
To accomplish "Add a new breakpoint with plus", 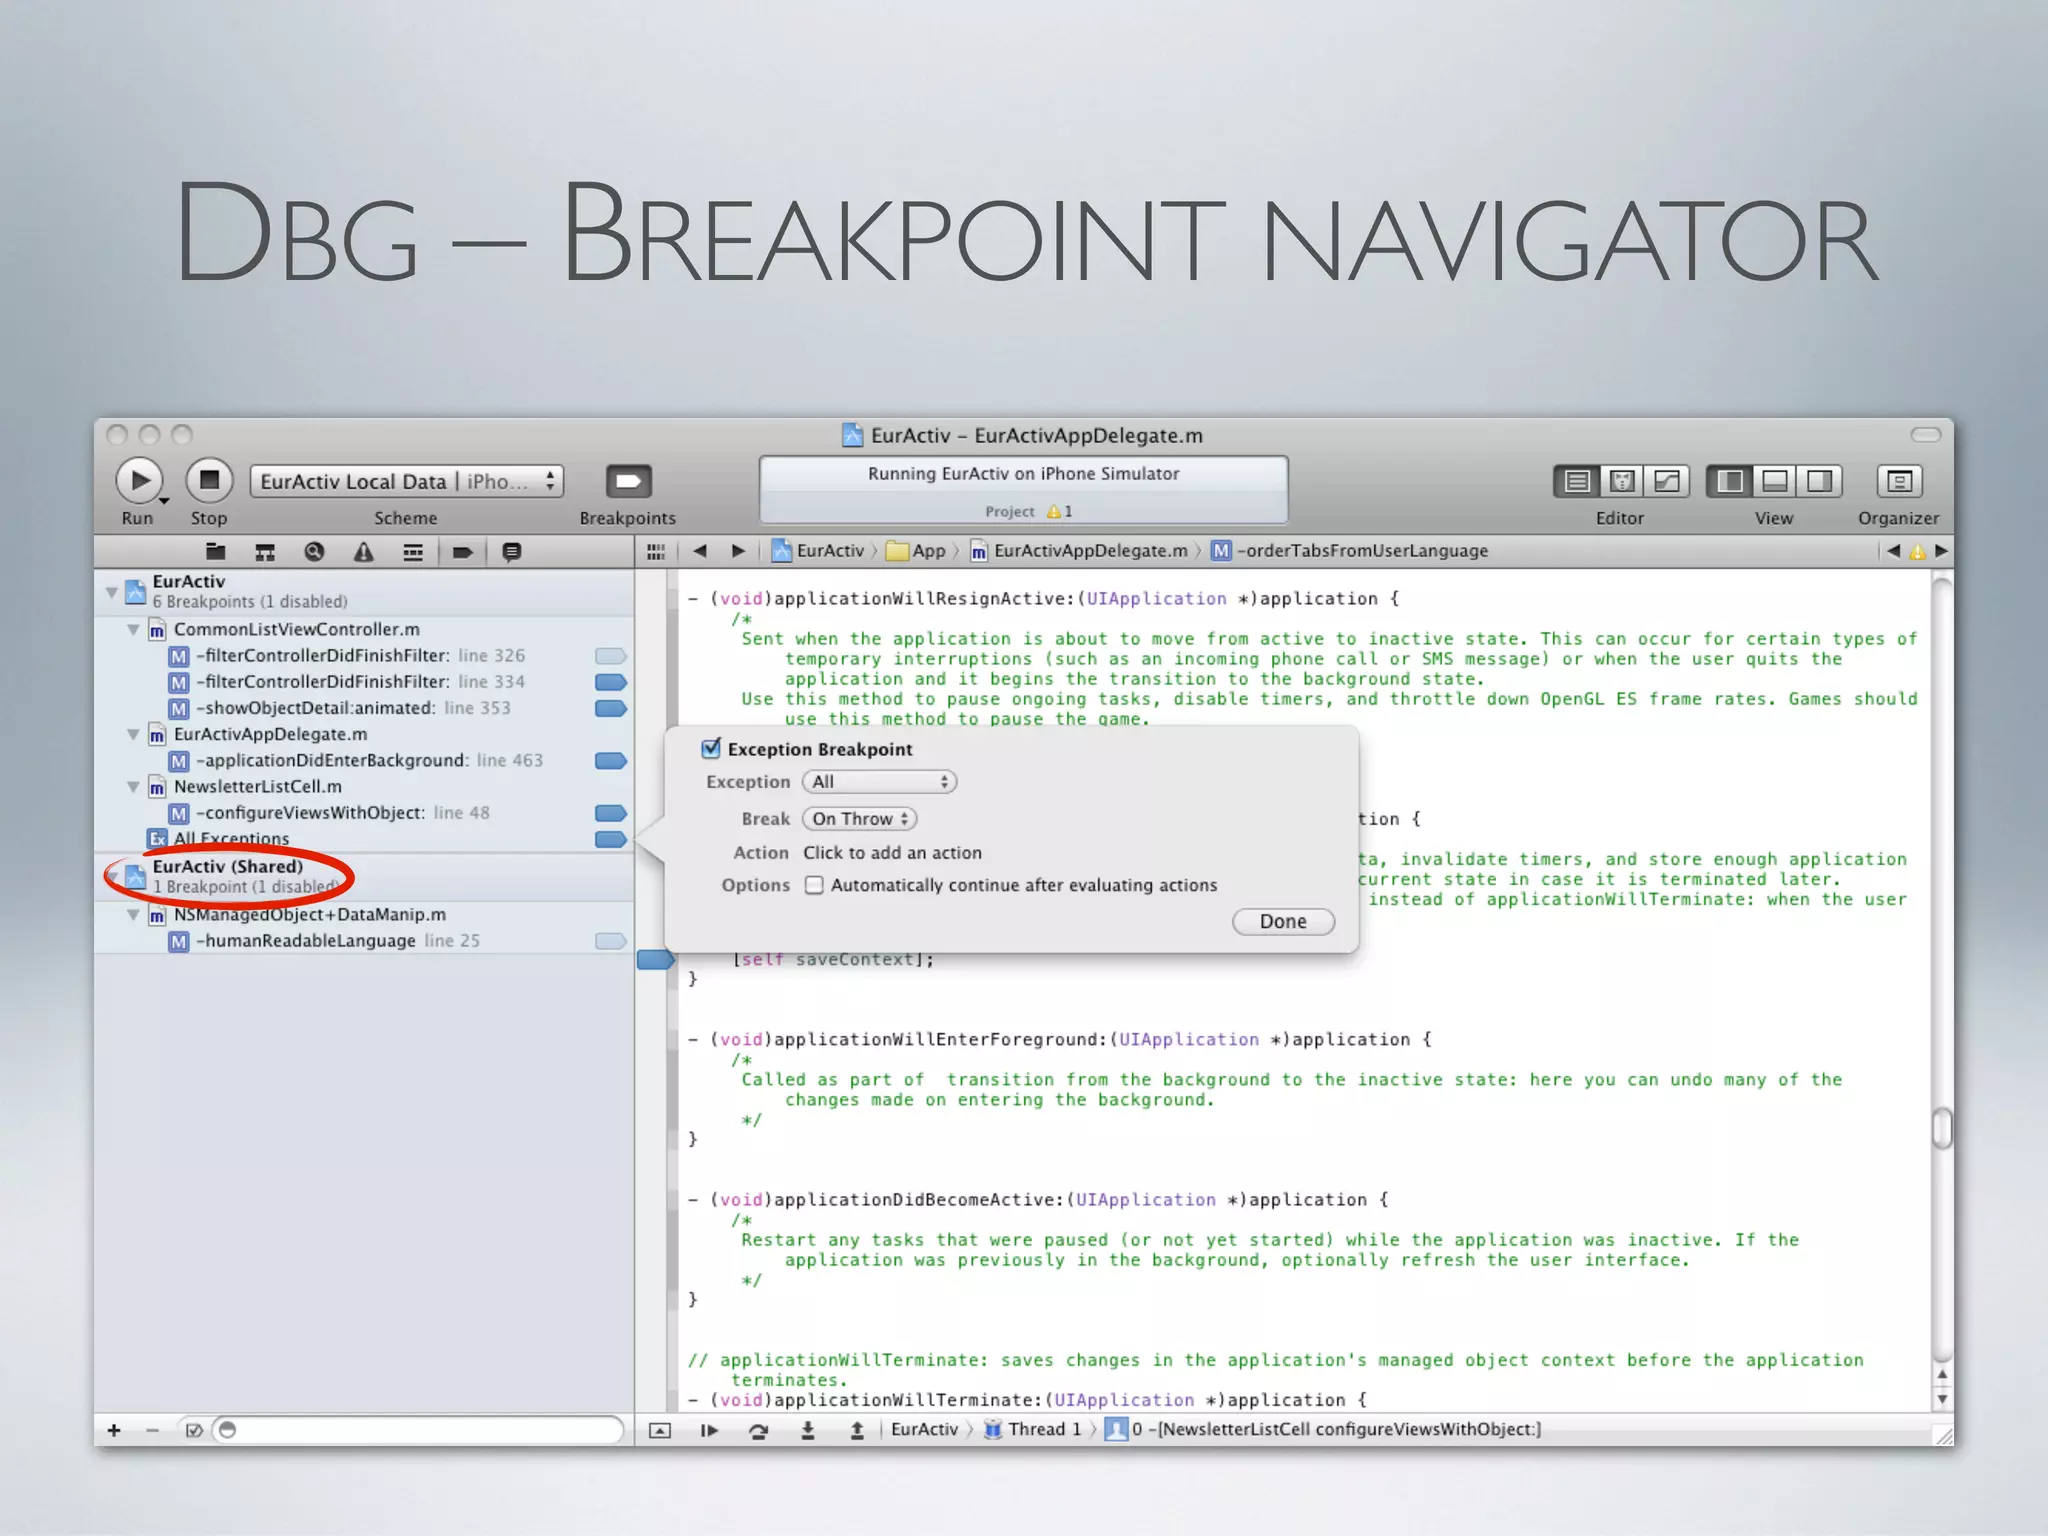I will pos(114,1430).
